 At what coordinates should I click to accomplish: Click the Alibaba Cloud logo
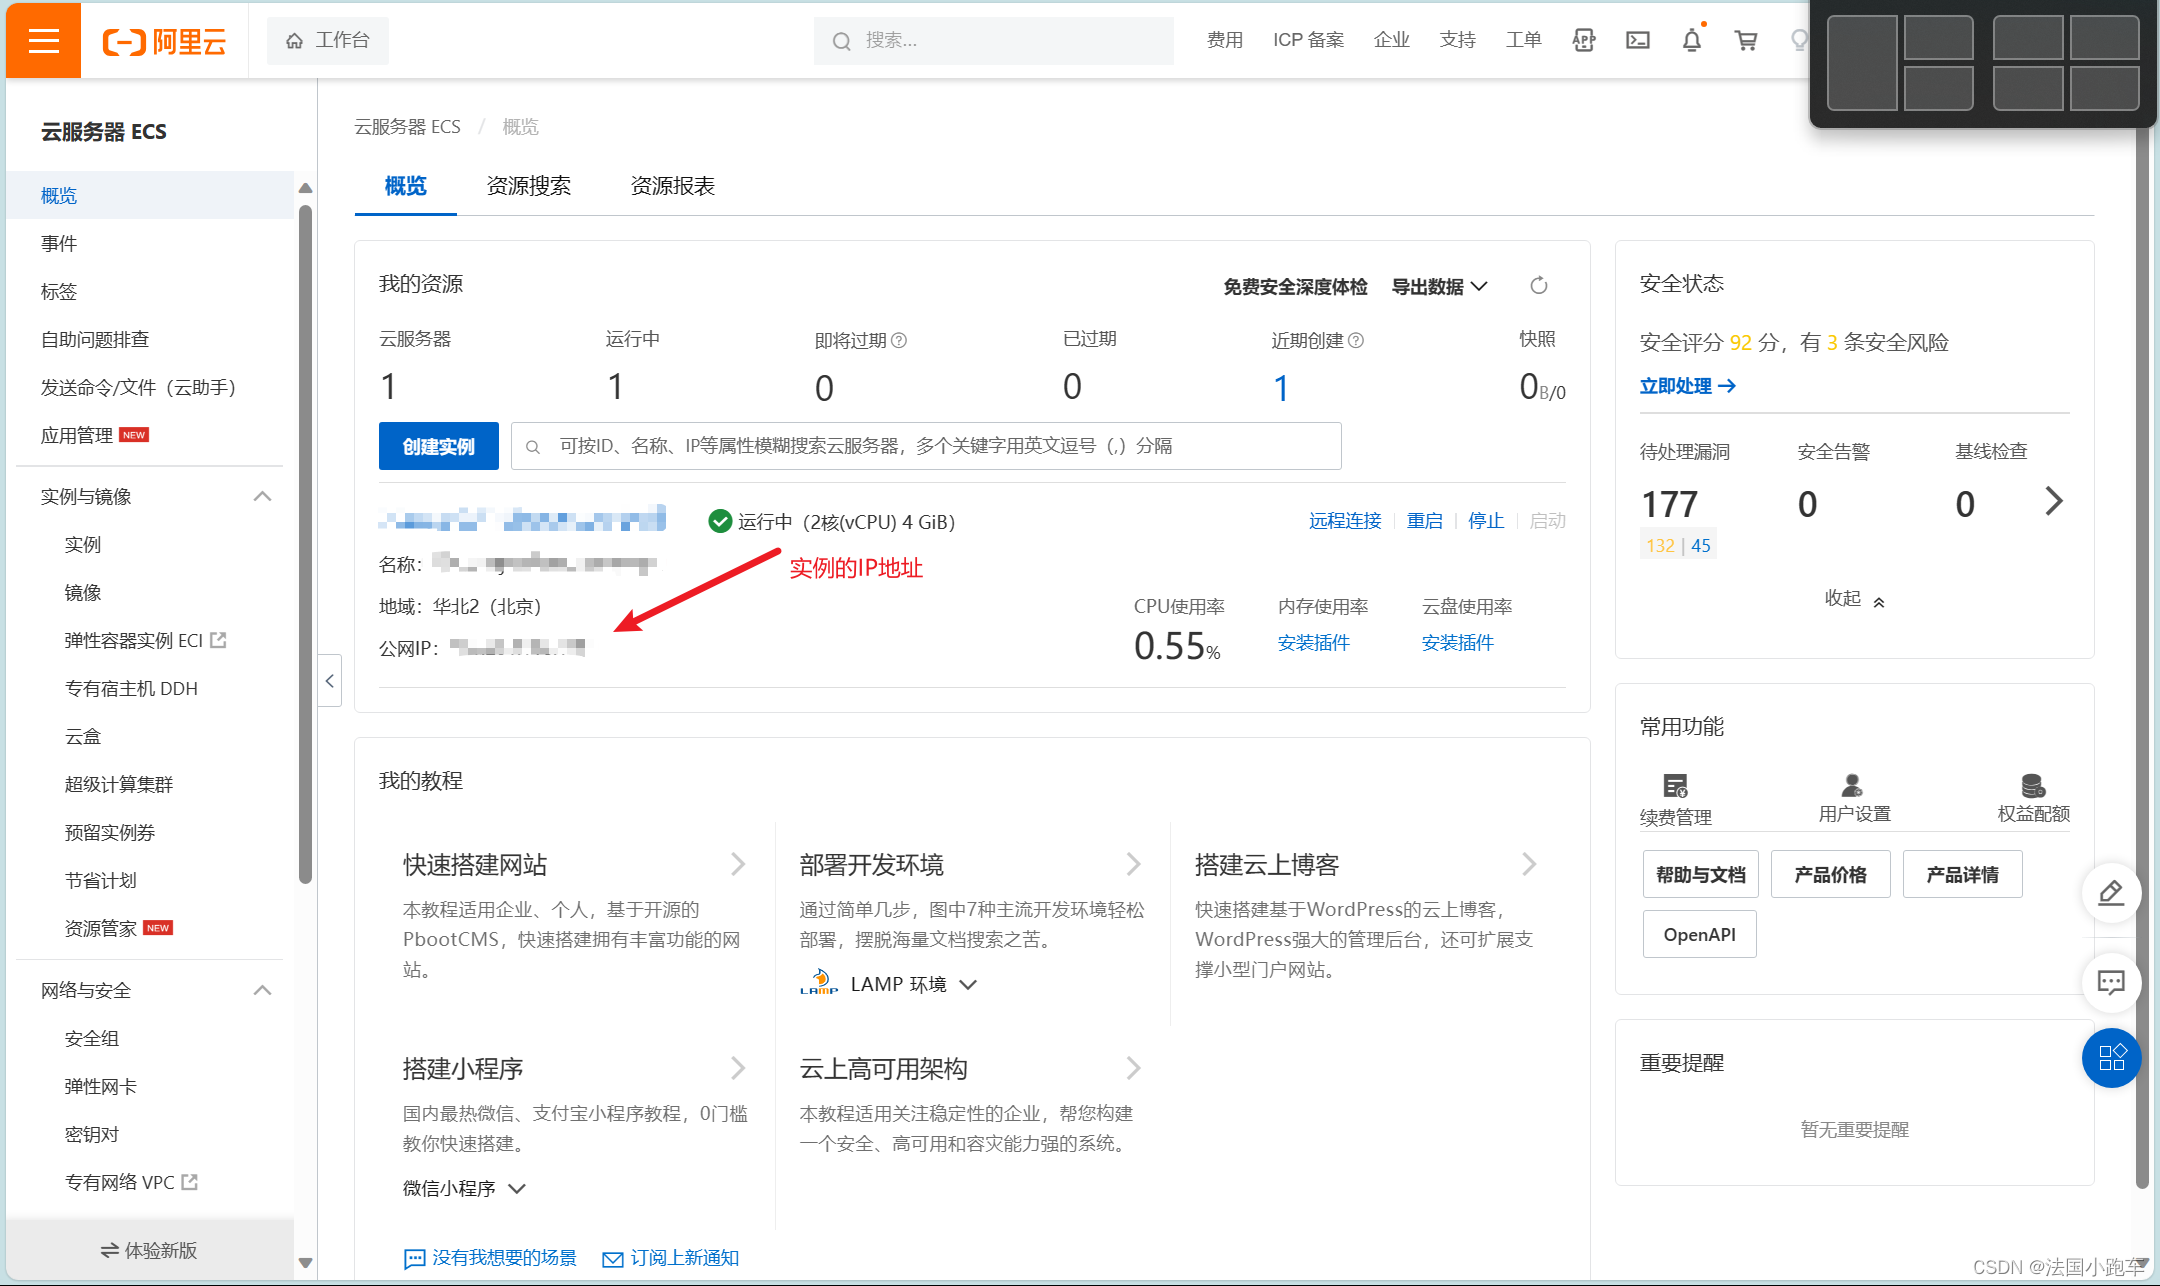click(x=163, y=41)
